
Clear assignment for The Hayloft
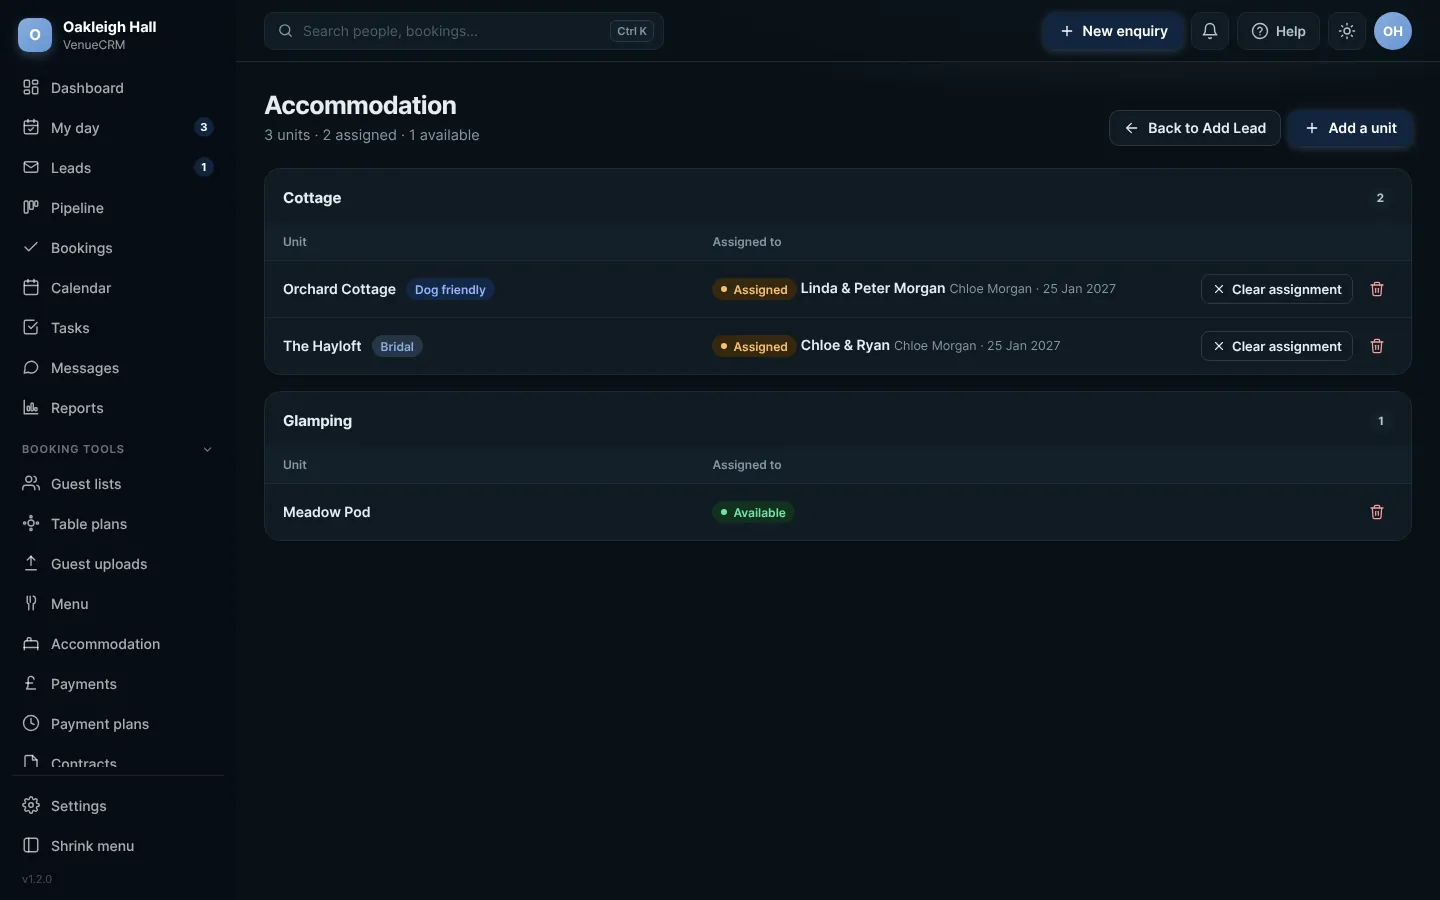coord(1277,346)
